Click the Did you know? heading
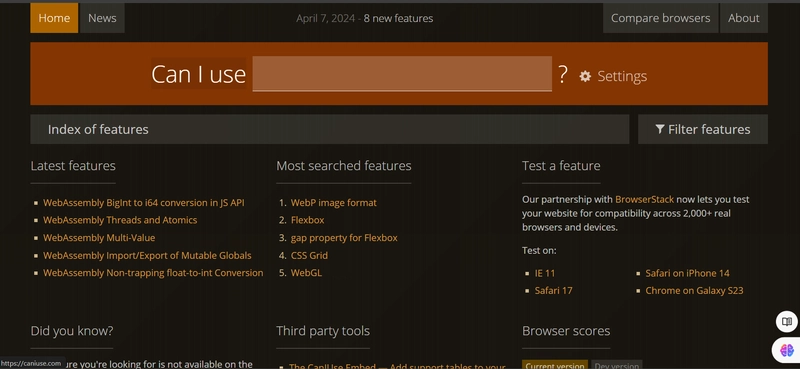Viewport: 800px width, 369px height. (x=72, y=331)
